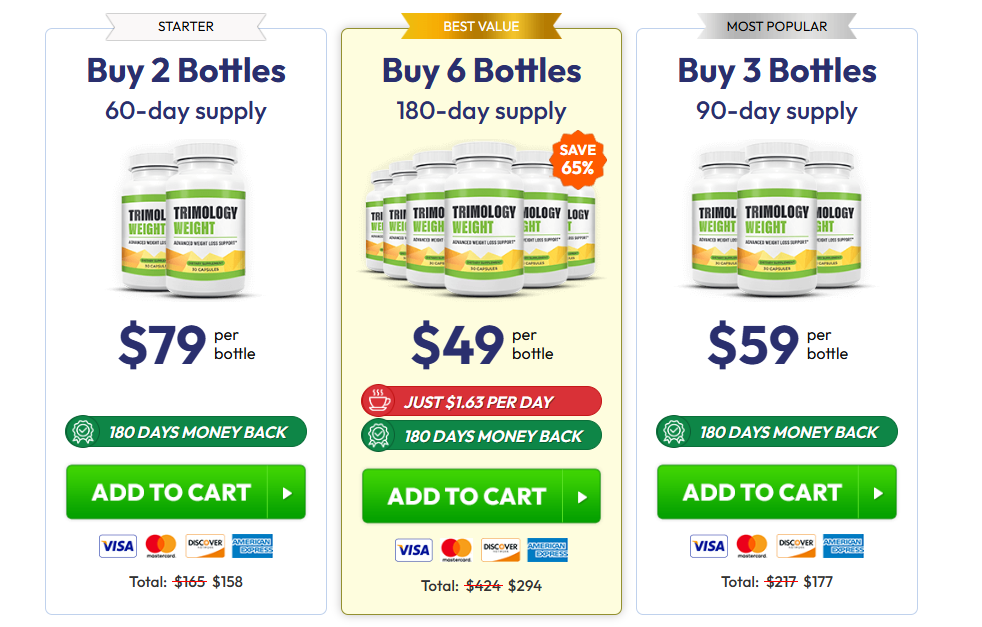This screenshot has height=627, width=982.
Task: Click the six-bottle product image
Action: pos(481,220)
